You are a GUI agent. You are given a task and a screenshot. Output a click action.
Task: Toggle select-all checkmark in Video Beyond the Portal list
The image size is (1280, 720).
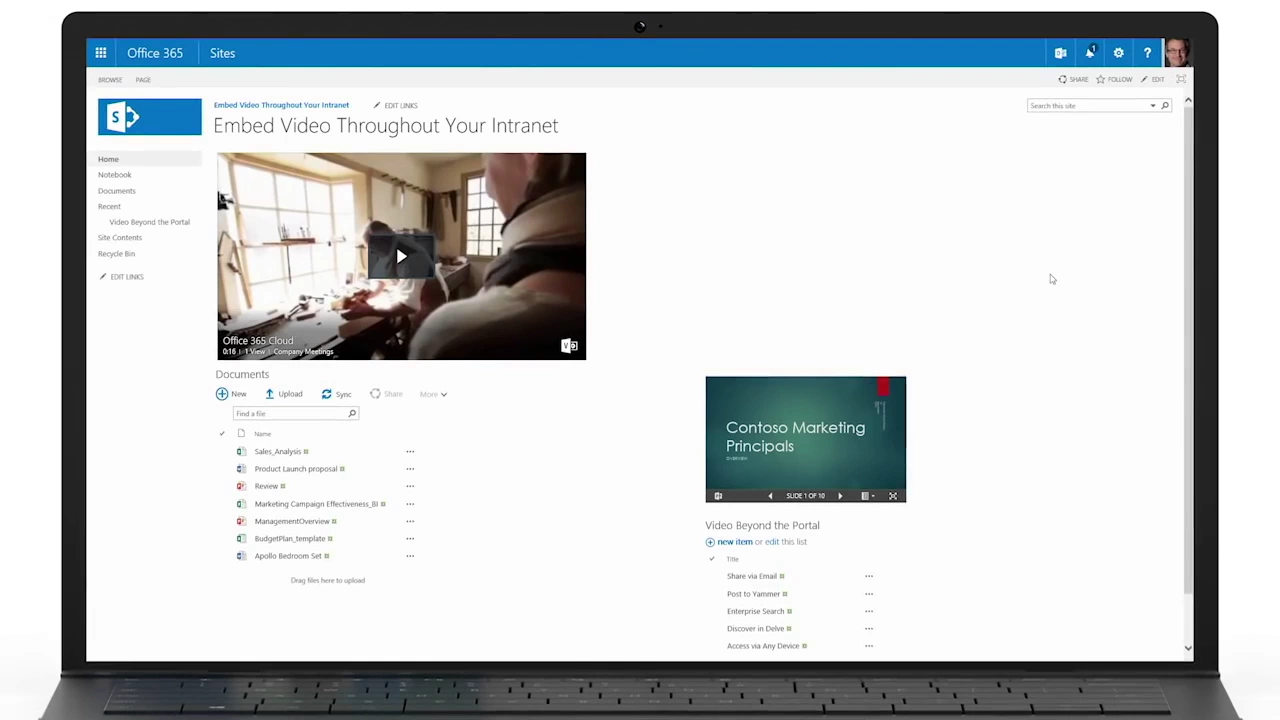712,559
